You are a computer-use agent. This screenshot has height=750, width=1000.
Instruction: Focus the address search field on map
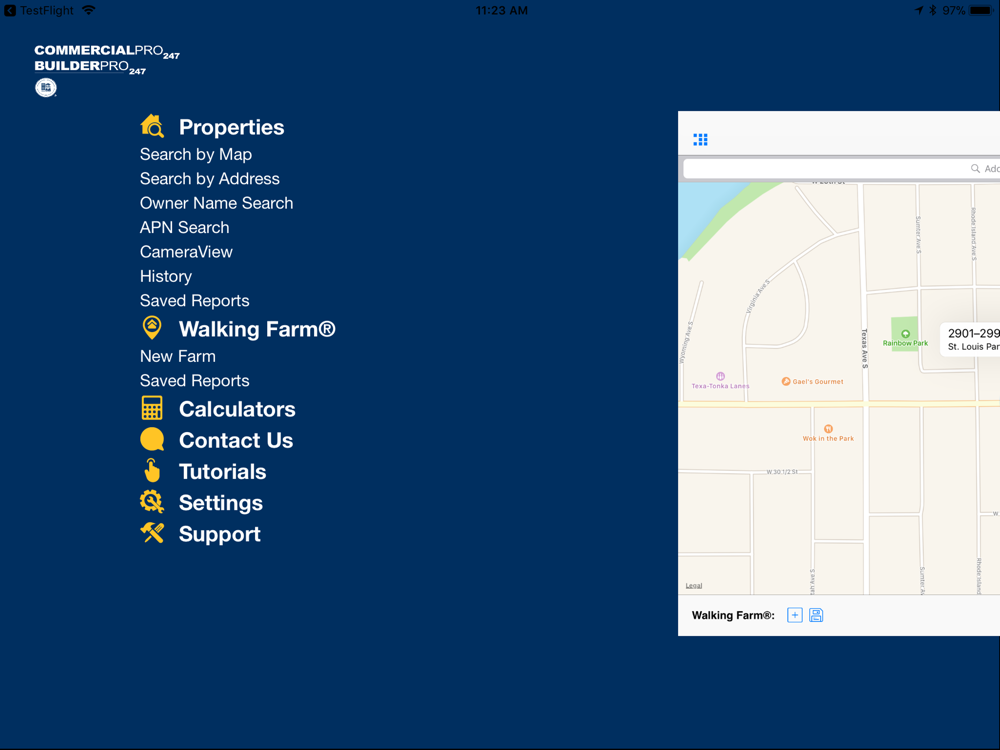(x=841, y=168)
